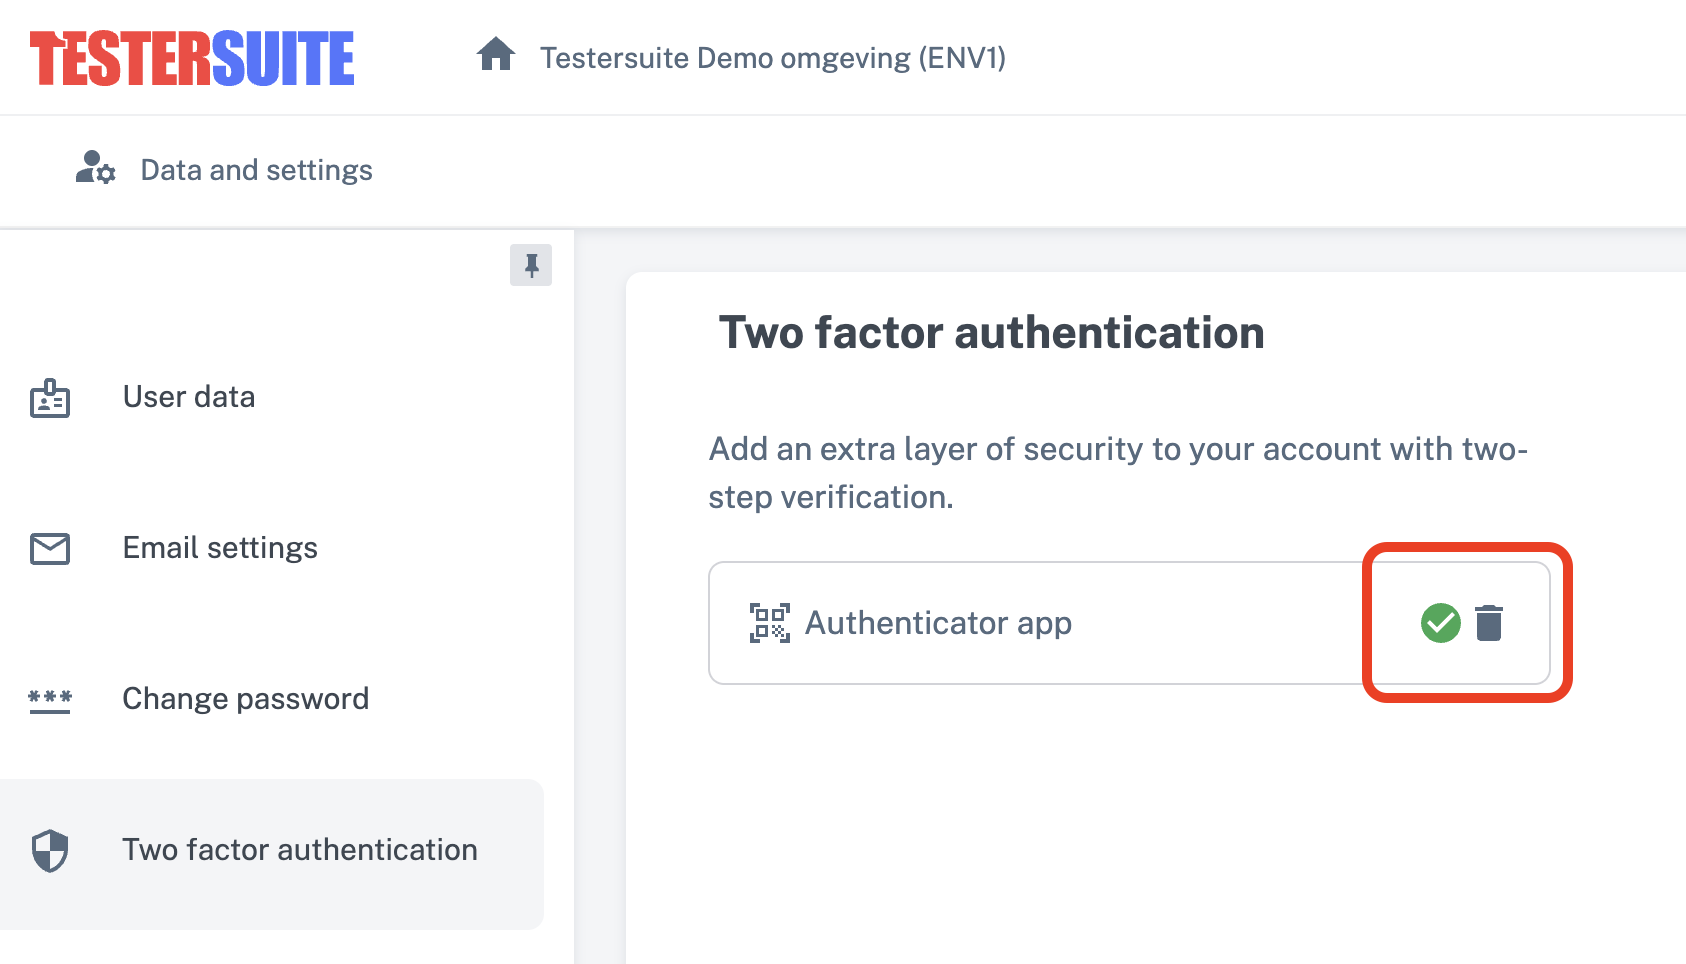Click the QR code icon beside Authenticator app
This screenshot has width=1686, height=964.
coord(769,623)
